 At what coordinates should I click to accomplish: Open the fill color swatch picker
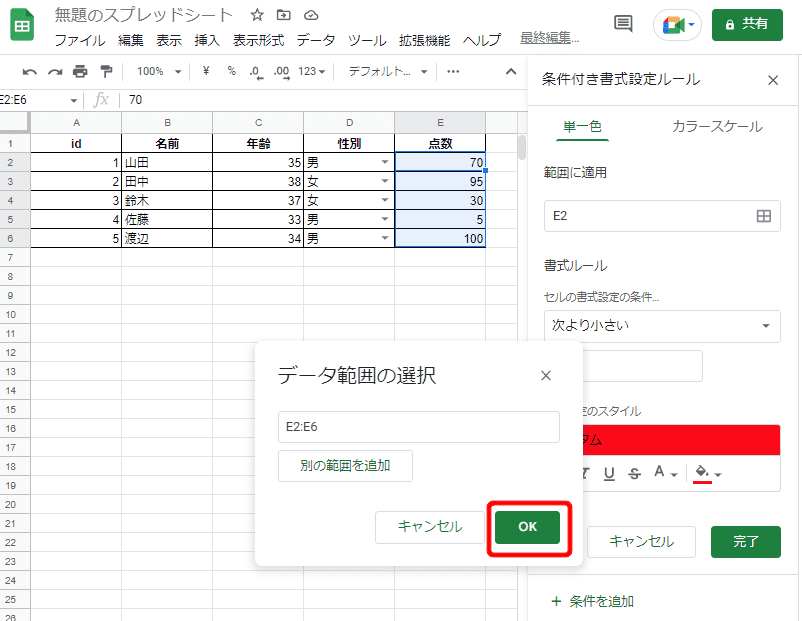700,472
